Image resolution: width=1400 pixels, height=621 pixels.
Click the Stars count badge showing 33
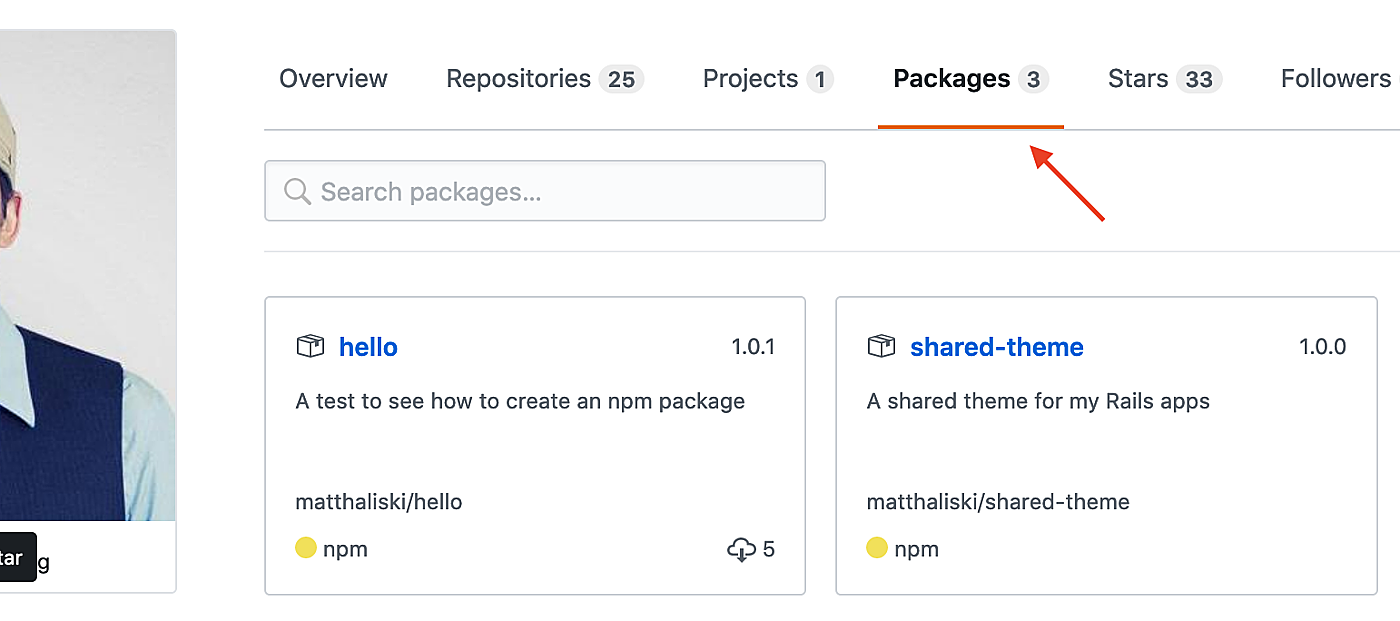pos(1198,79)
